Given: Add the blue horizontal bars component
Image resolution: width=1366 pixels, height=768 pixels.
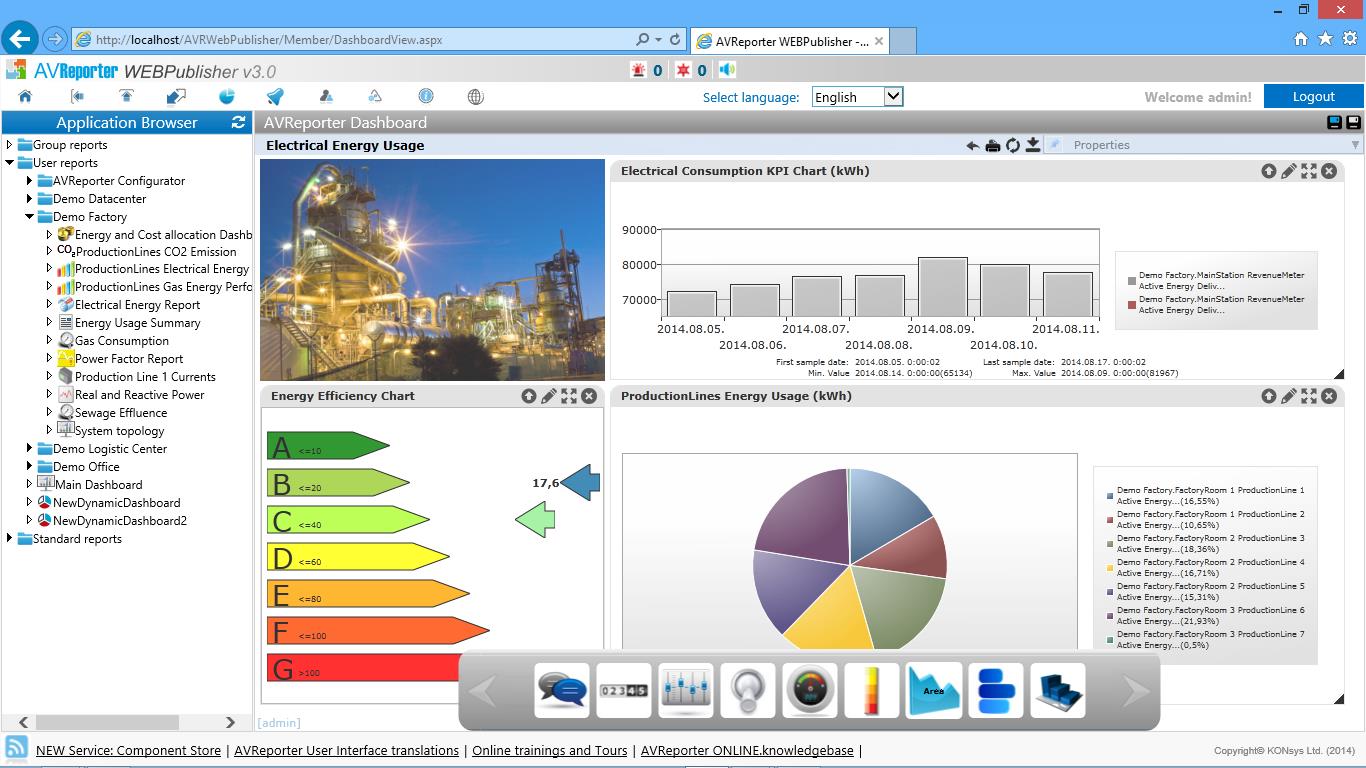Looking at the screenshot, I should coord(996,690).
